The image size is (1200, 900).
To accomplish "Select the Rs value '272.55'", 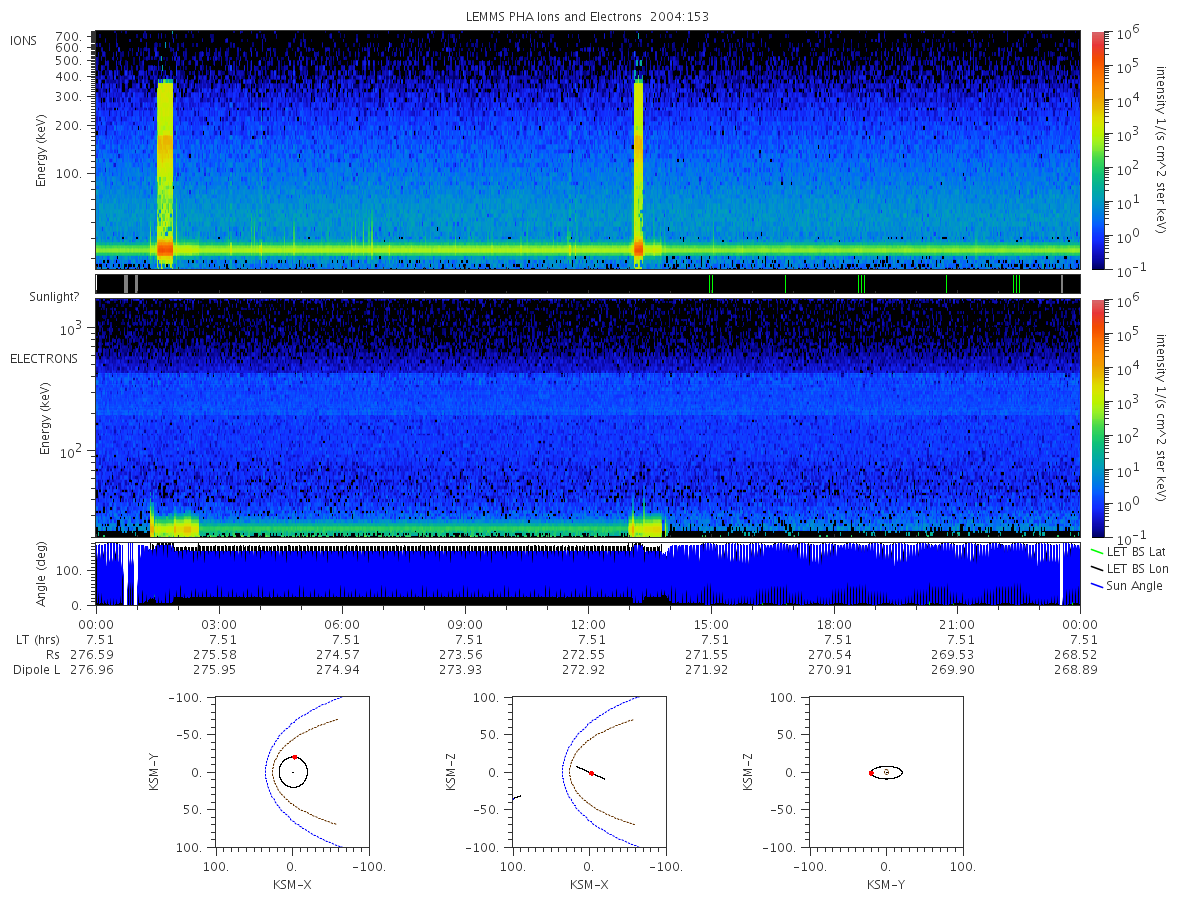I will (583, 655).
